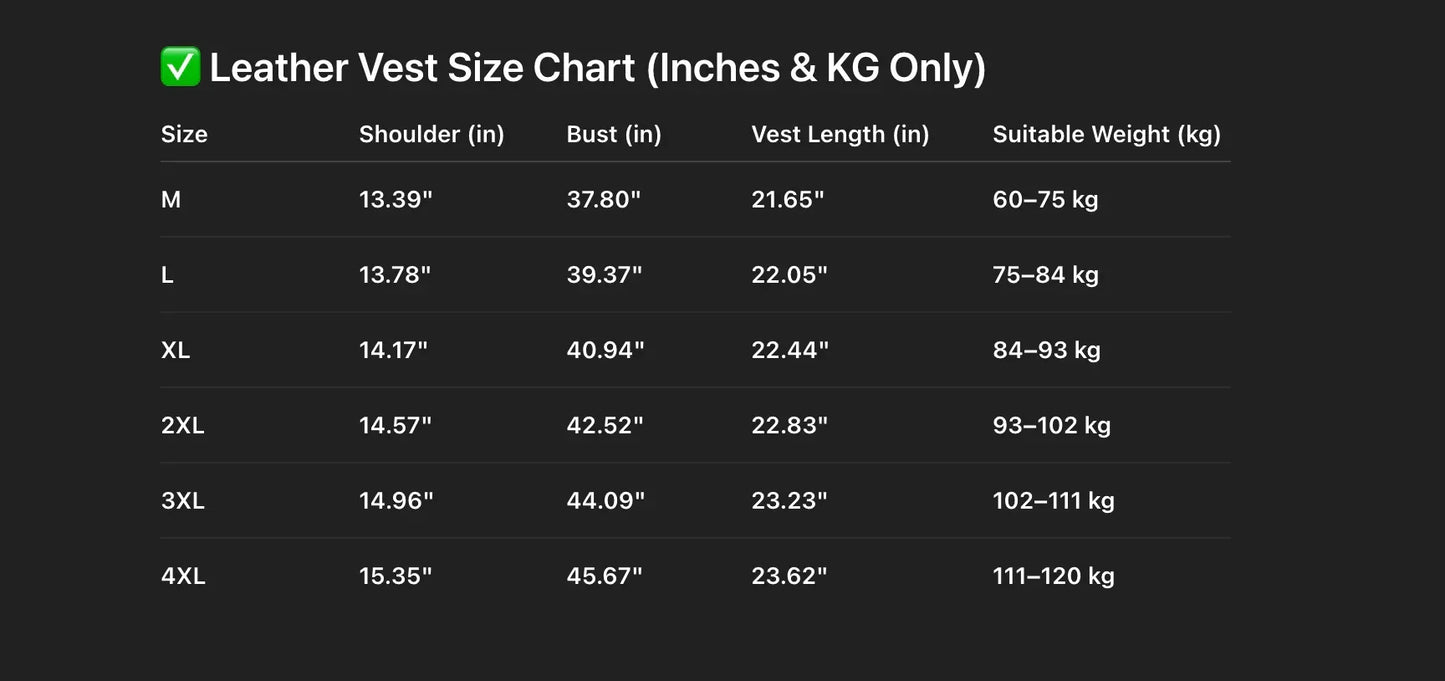Click the 22.44" vest length cell
This screenshot has height=681, width=1445.
pyautogui.click(x=789, y=350)
